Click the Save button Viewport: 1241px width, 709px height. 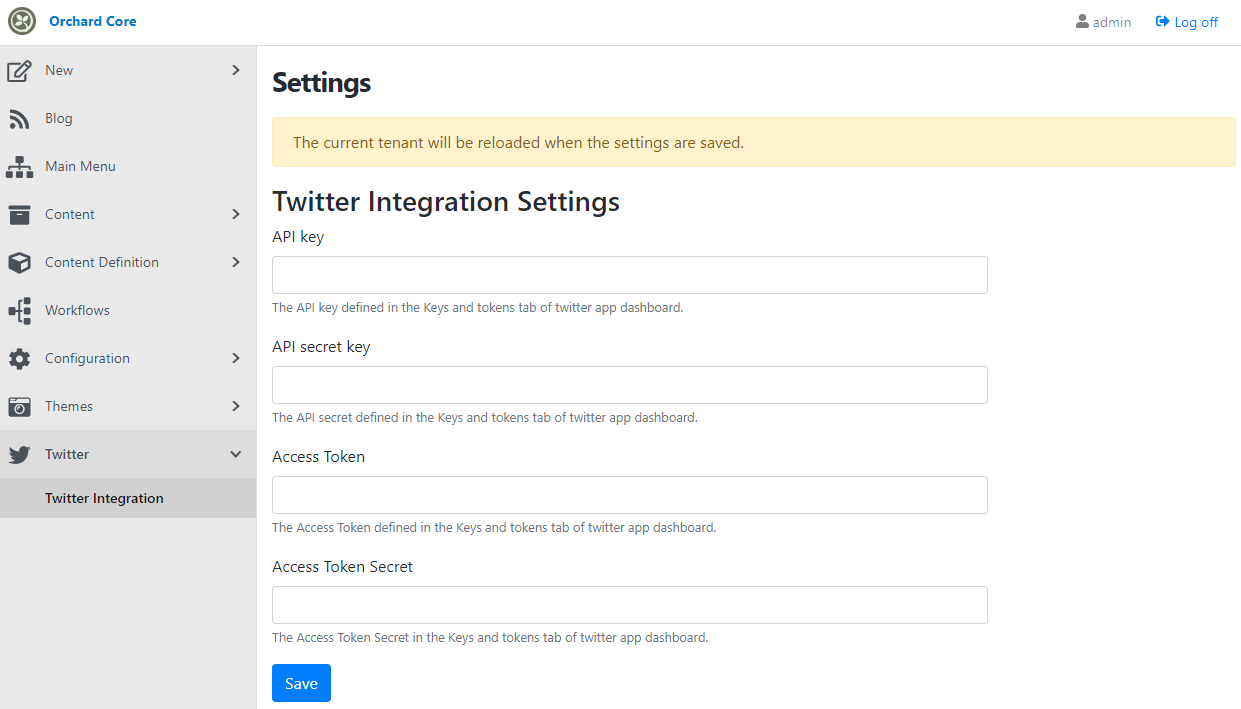tap(301, 683)
